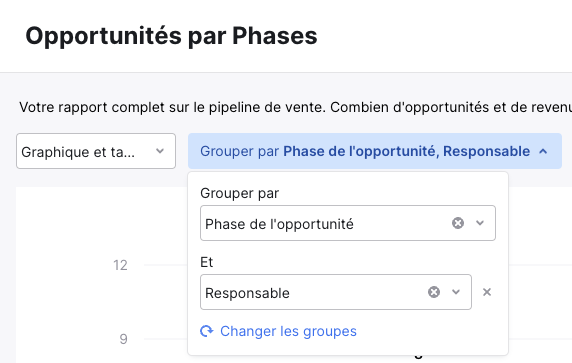Open the Graphique et ta... view selector
The height and width of the screenshot is (363, 572).
click(x=96, y=151)
